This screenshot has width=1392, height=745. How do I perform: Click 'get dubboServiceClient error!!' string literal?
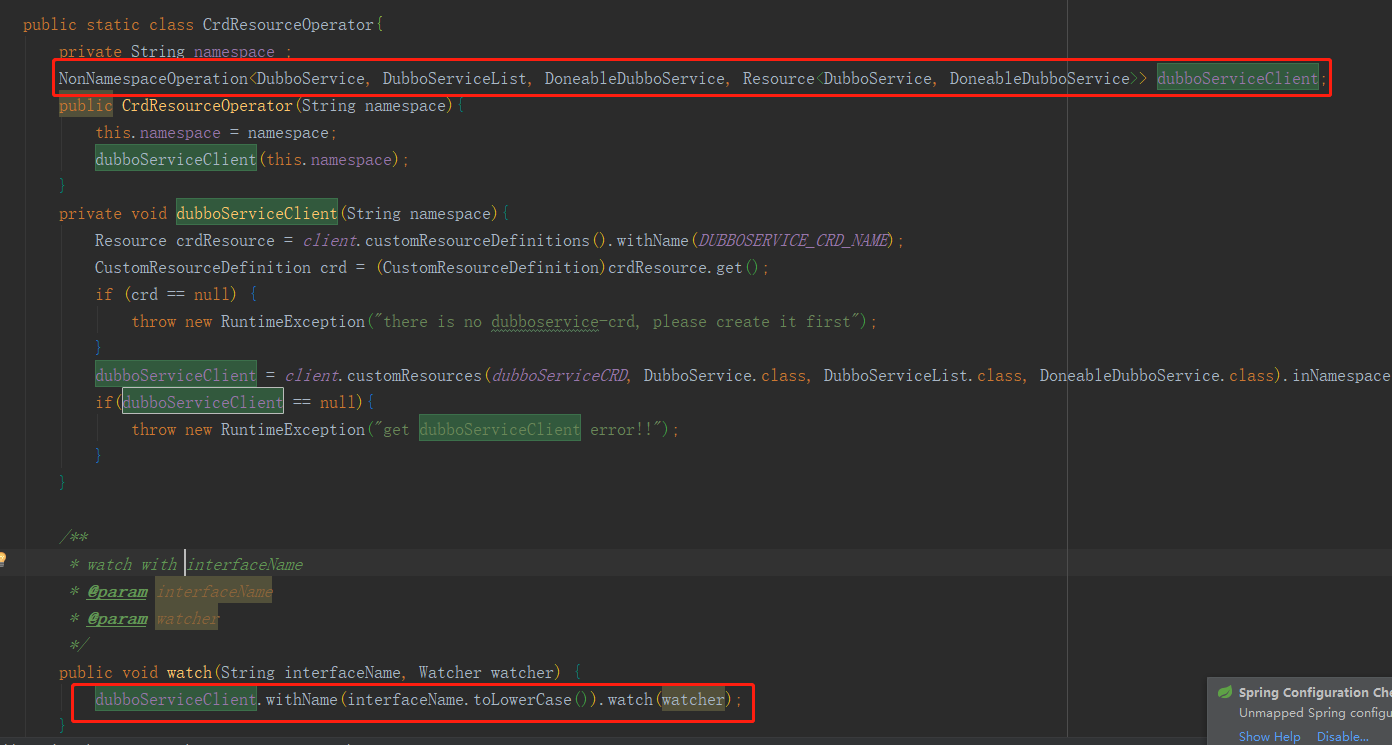[x=517, y=429]
